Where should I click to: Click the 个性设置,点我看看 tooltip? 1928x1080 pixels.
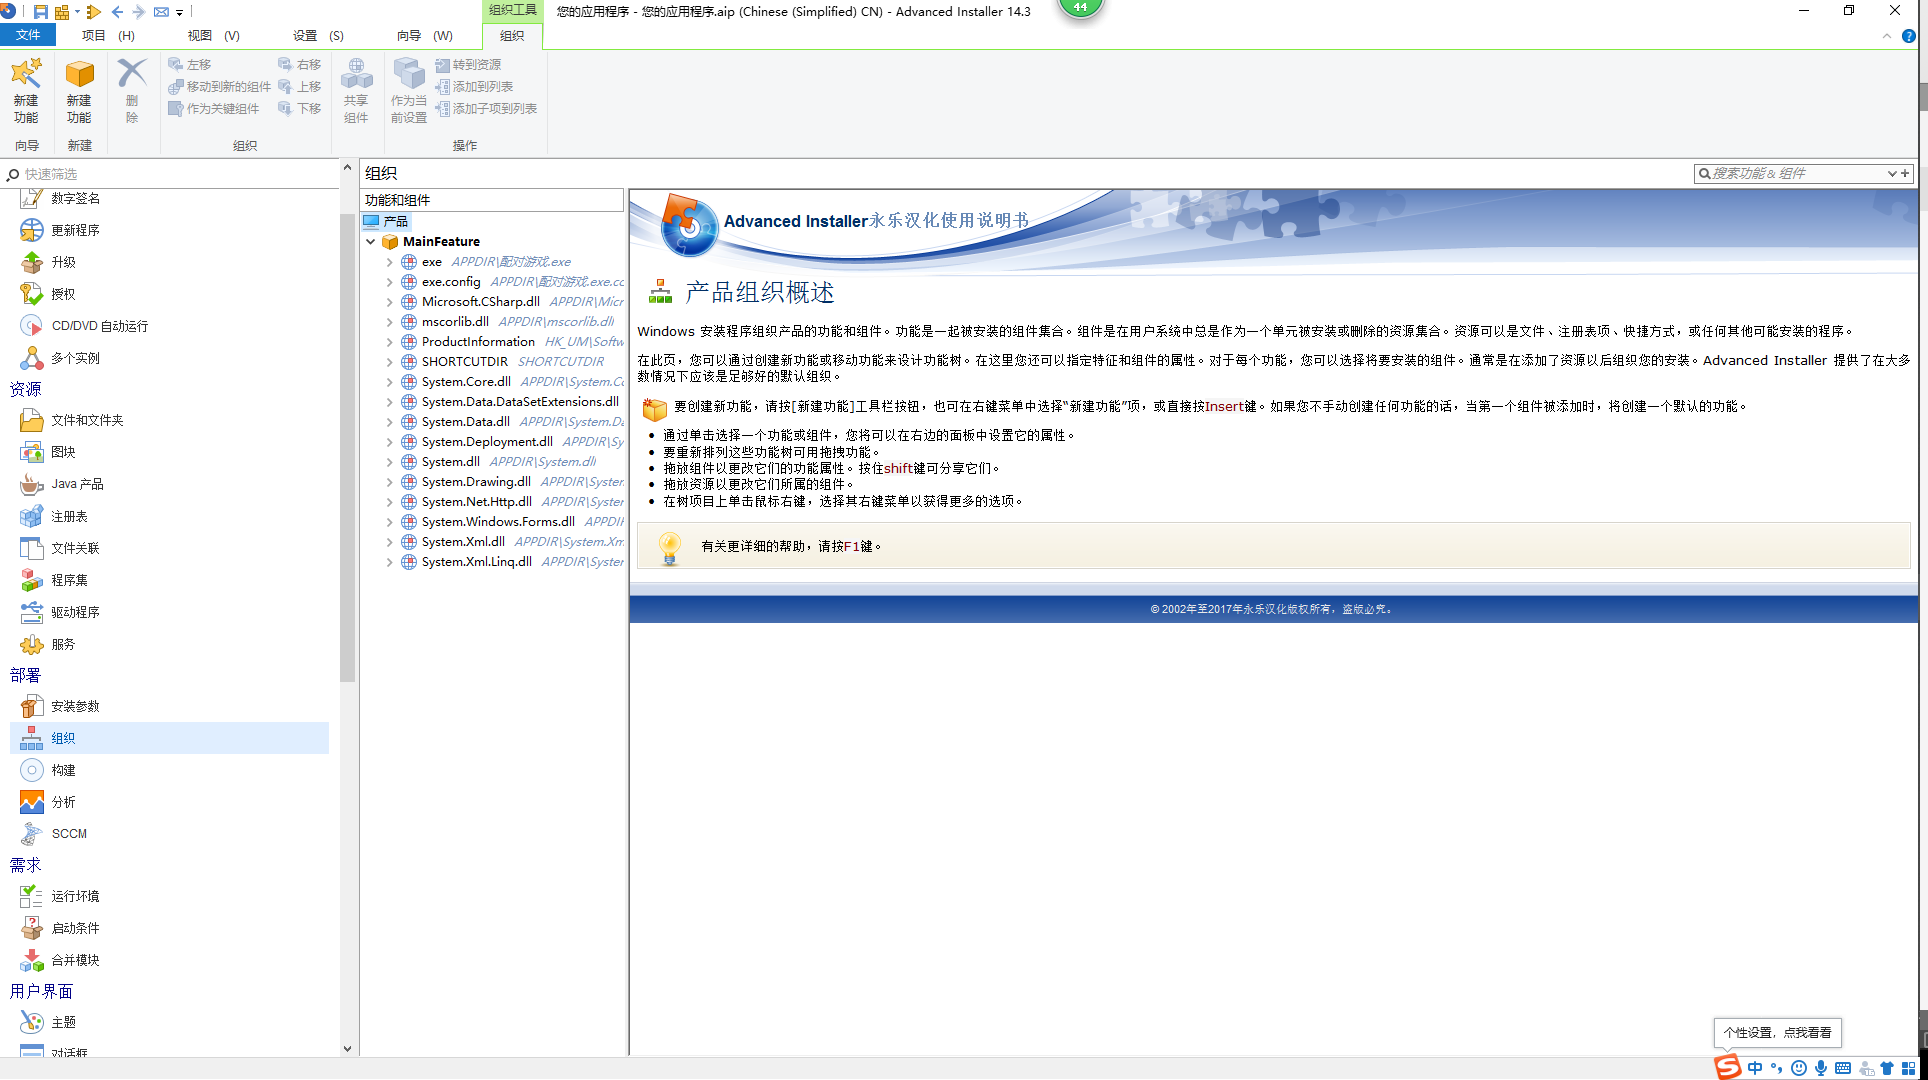click(x=1778, y=1033)
